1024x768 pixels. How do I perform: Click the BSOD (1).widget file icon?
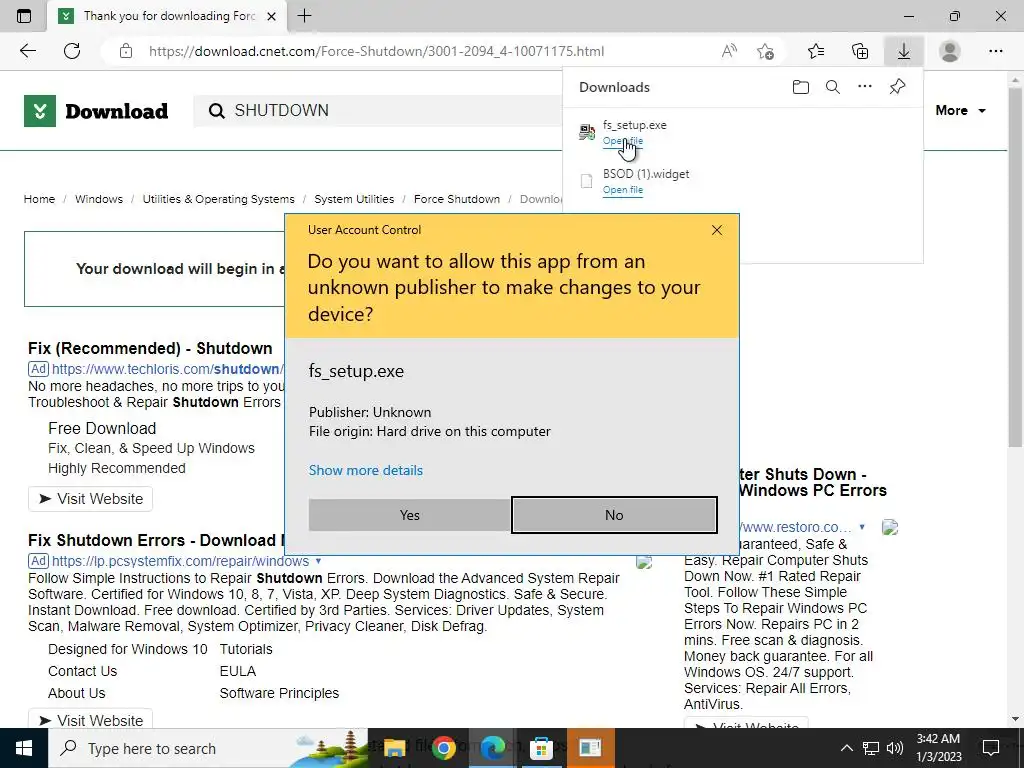[586, 181]
